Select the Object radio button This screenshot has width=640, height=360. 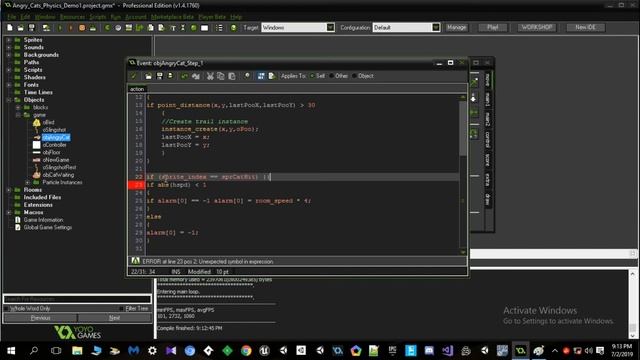354,76
